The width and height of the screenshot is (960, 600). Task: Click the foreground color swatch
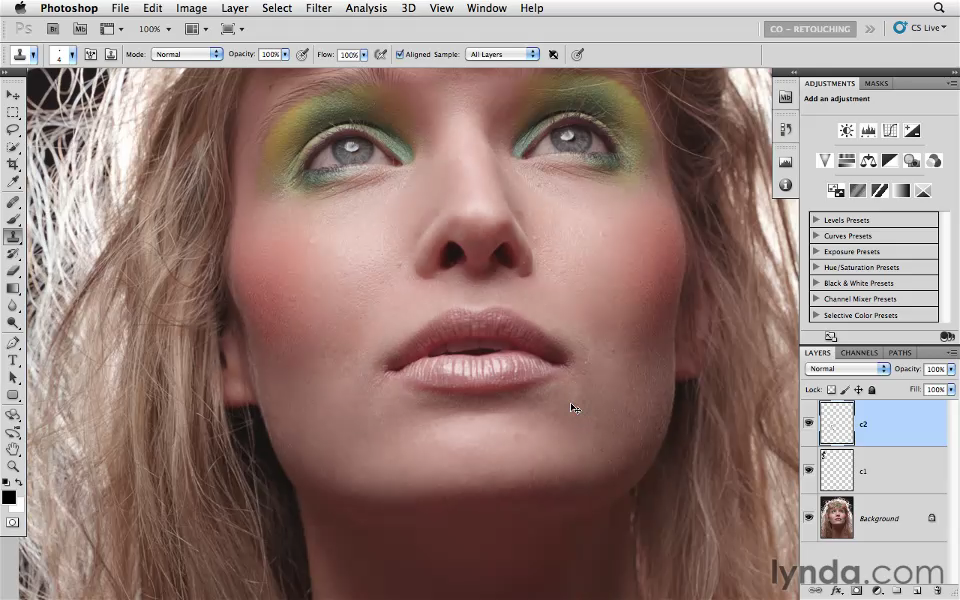point(9,497)
